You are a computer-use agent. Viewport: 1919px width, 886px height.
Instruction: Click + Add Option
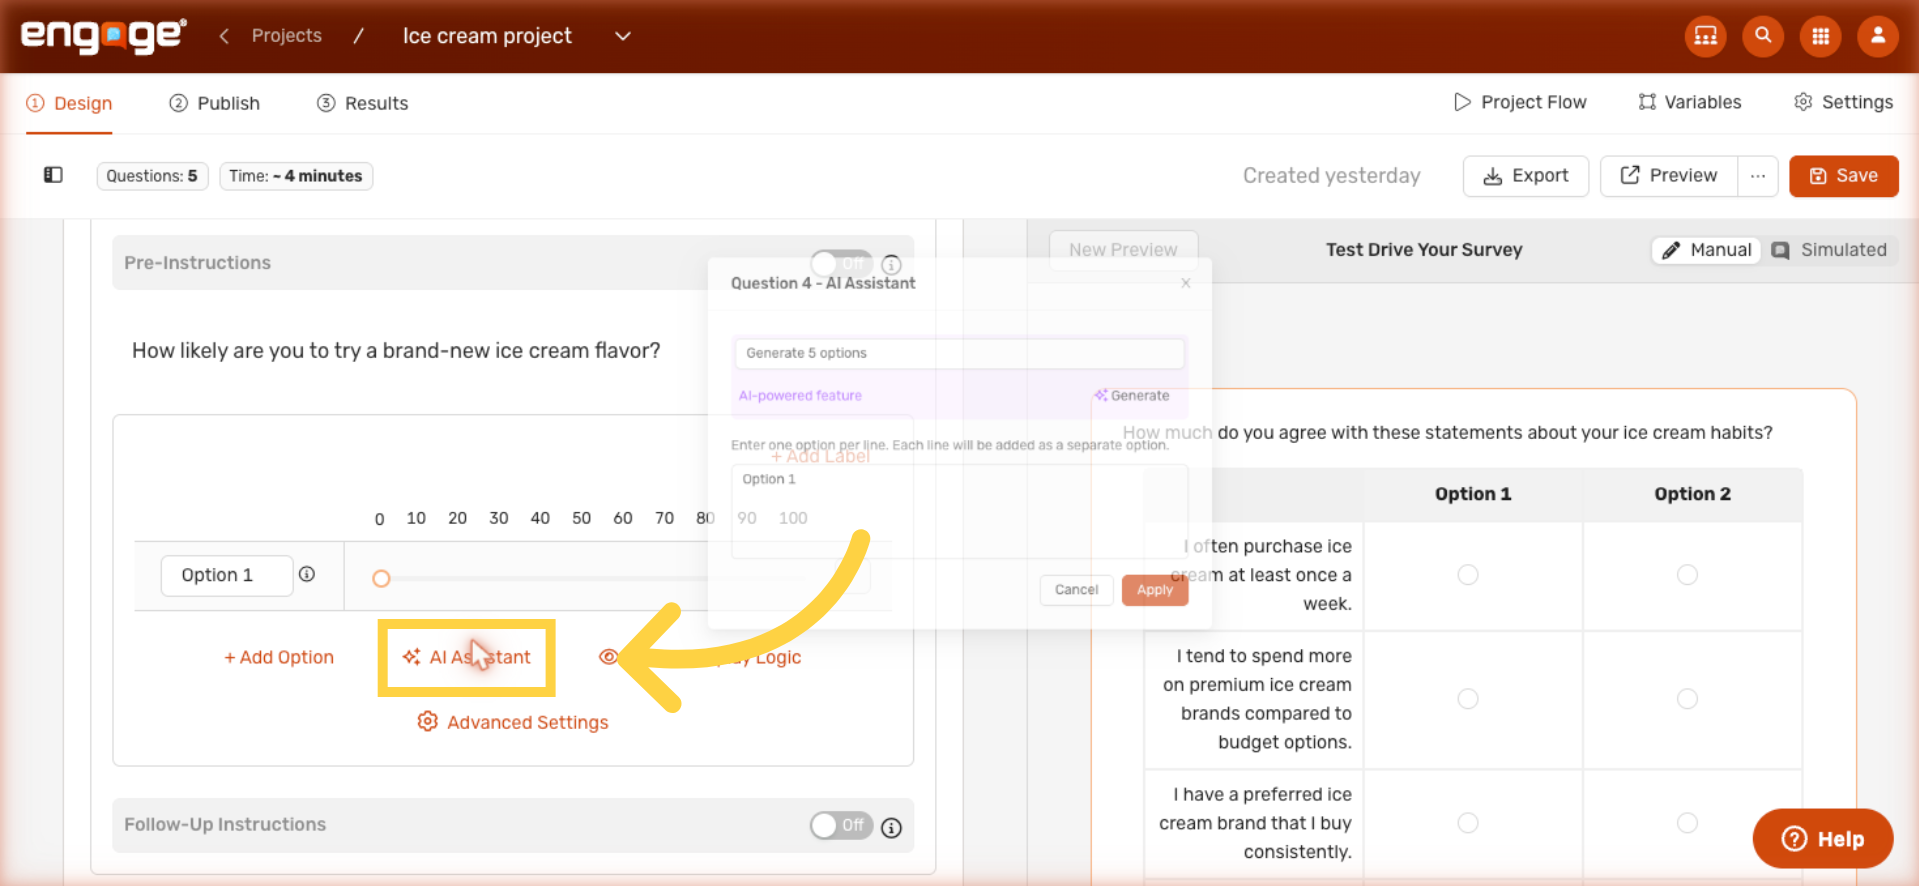pyautogui.click(x=279, y=657)
